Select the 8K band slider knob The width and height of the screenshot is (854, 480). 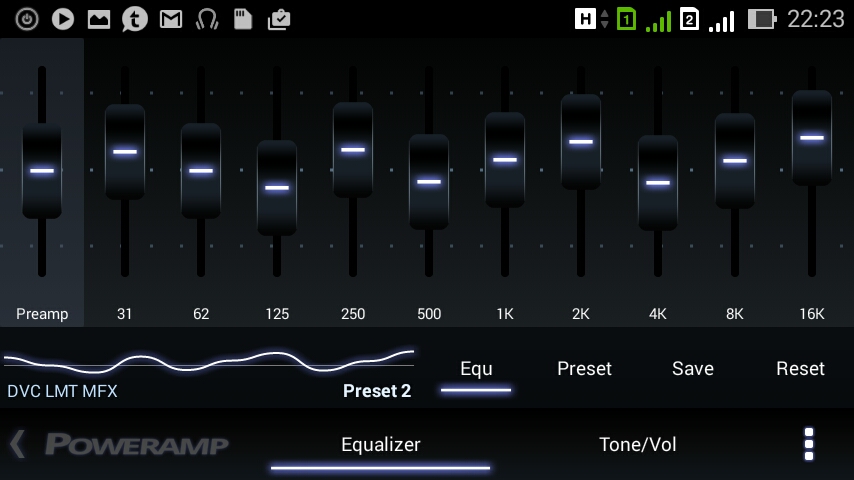pyautogui.click(x=735, y=161)
